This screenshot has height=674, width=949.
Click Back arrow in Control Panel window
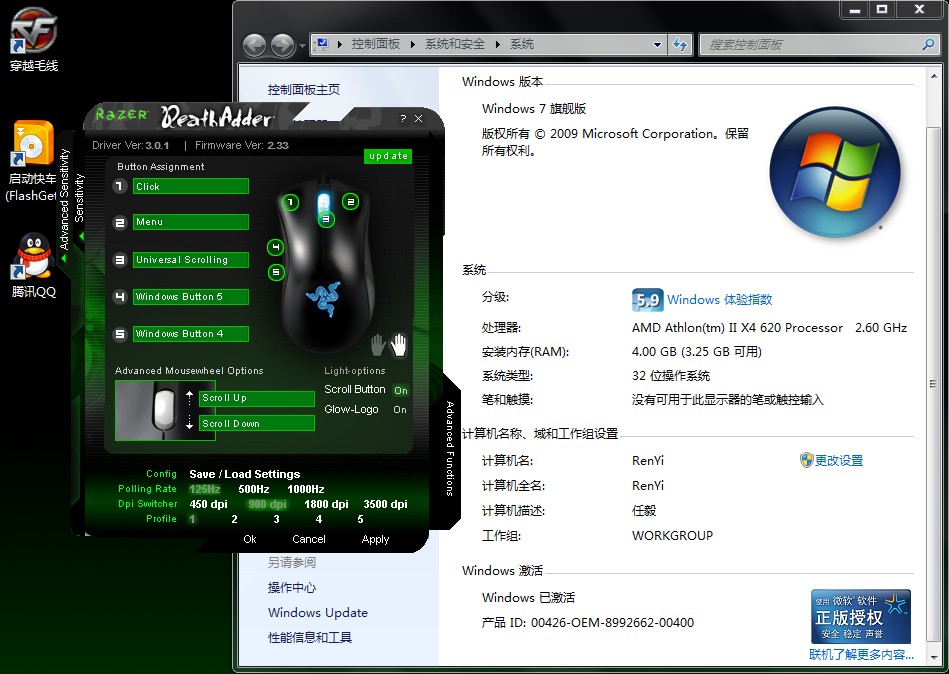pos(254,45)
